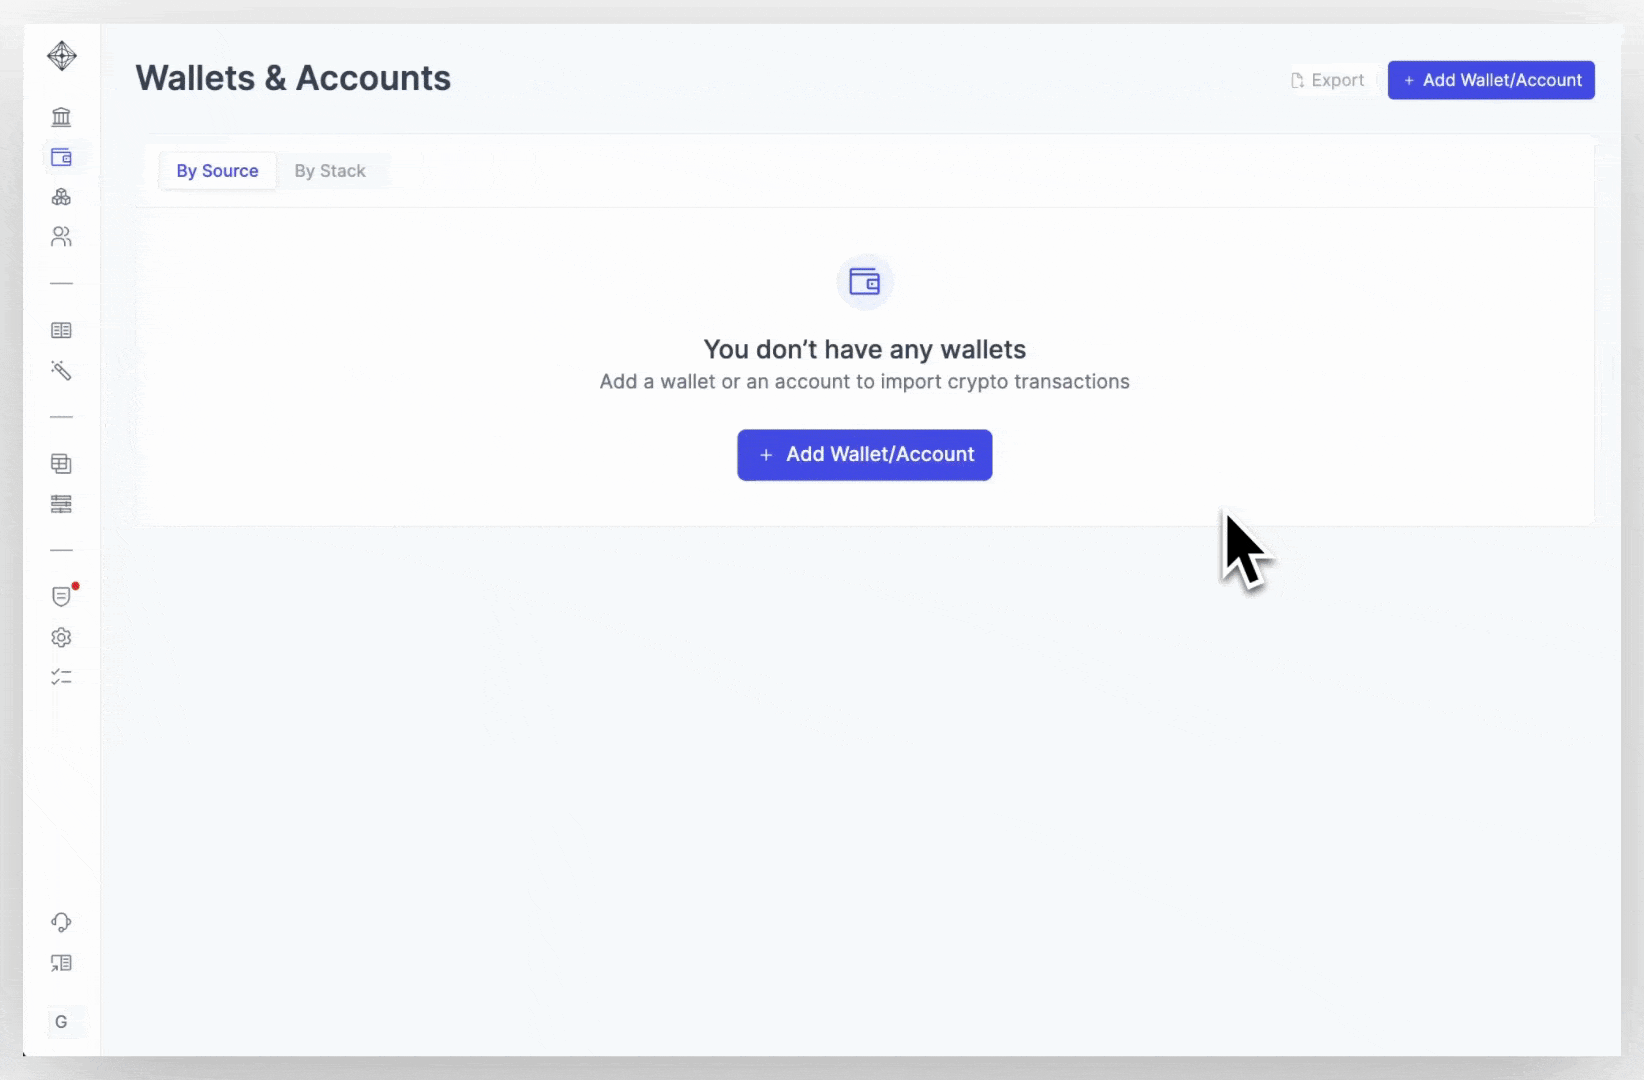Click the top-right Add Wallet/Account button
This screenshot has height=1080, width=1644.
point(1491,80)
